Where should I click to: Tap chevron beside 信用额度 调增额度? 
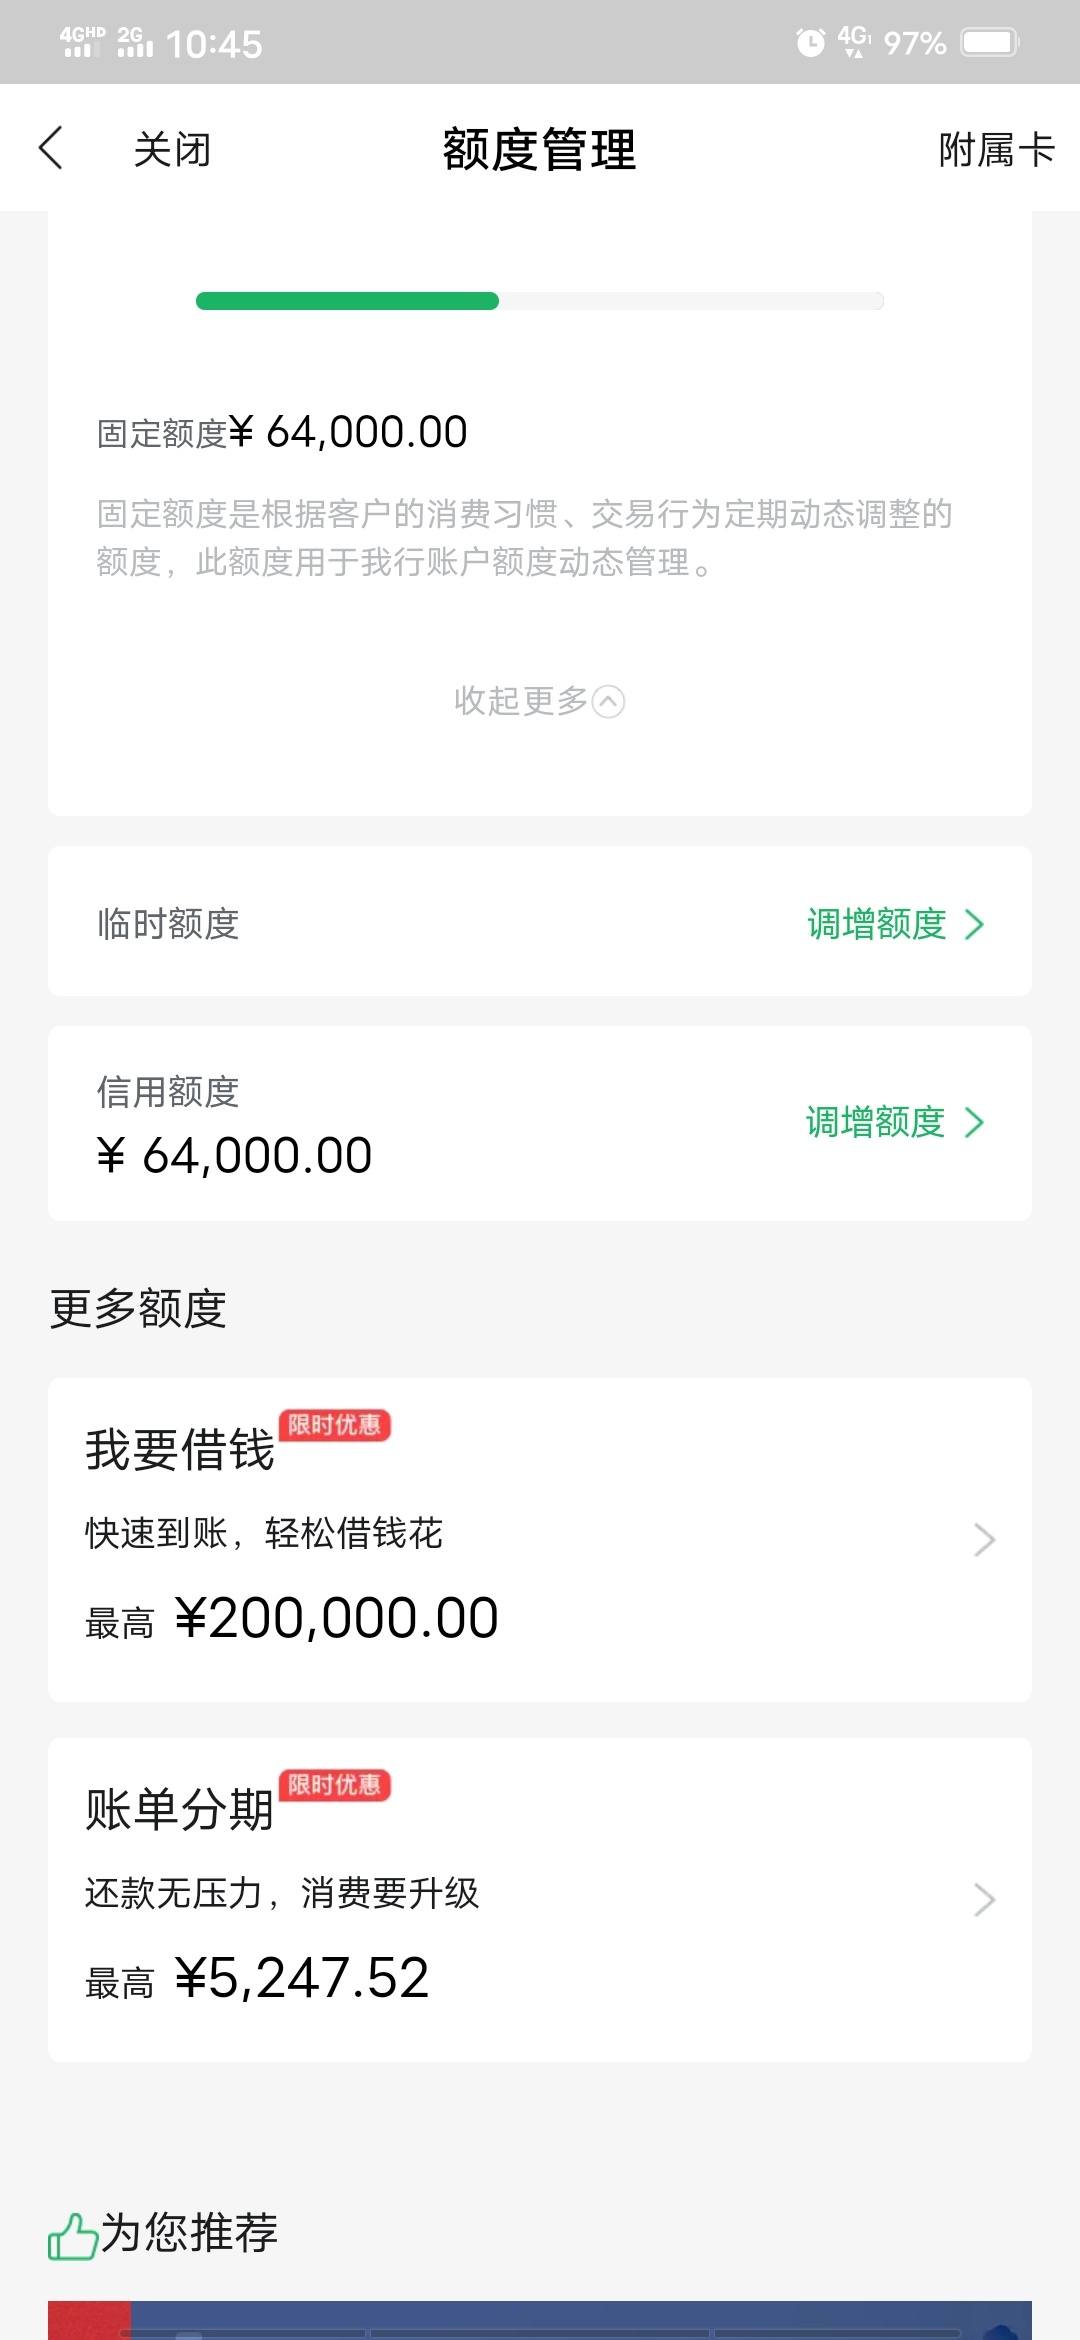pyautogui.click(x=975, y=1123)
